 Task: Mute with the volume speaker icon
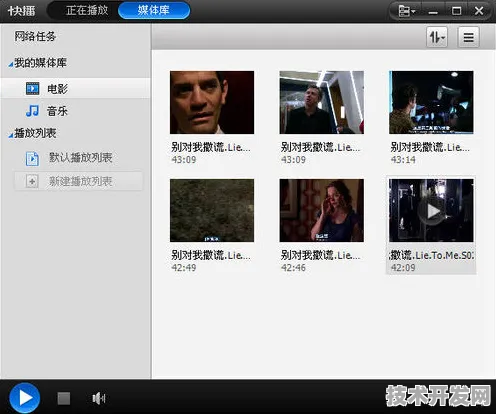pos(99,398)
